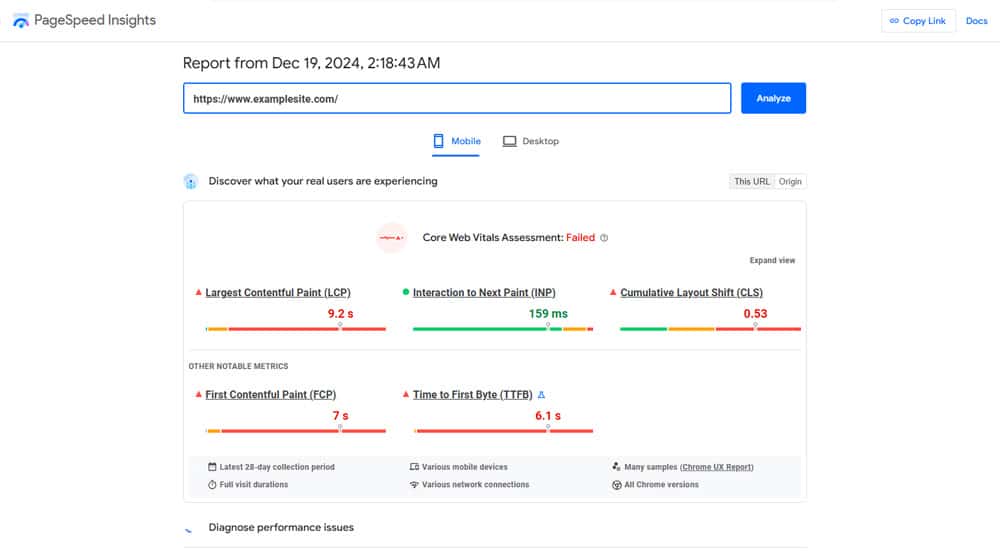1000x560 pixels.
Task: Open the Docs link
Action: (976, 21)
